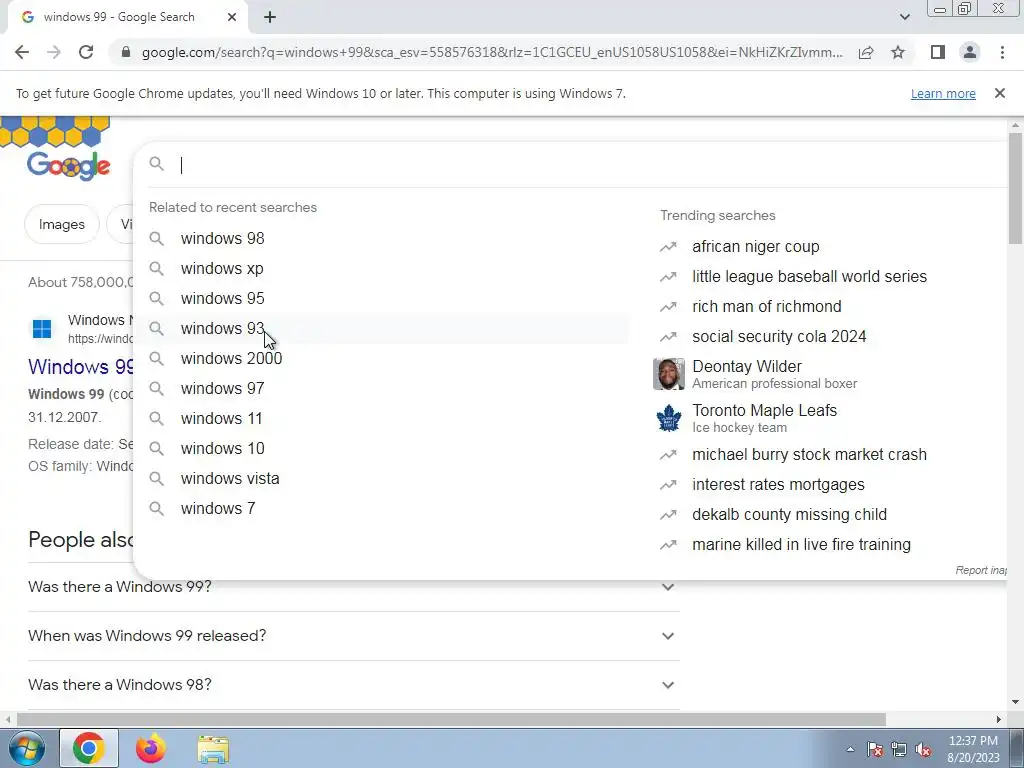The height and width of the screenshot is (768, 1024).
Task: Show hidden tray icons arrow
Action: pyautogui.click(x=850, y=749)
